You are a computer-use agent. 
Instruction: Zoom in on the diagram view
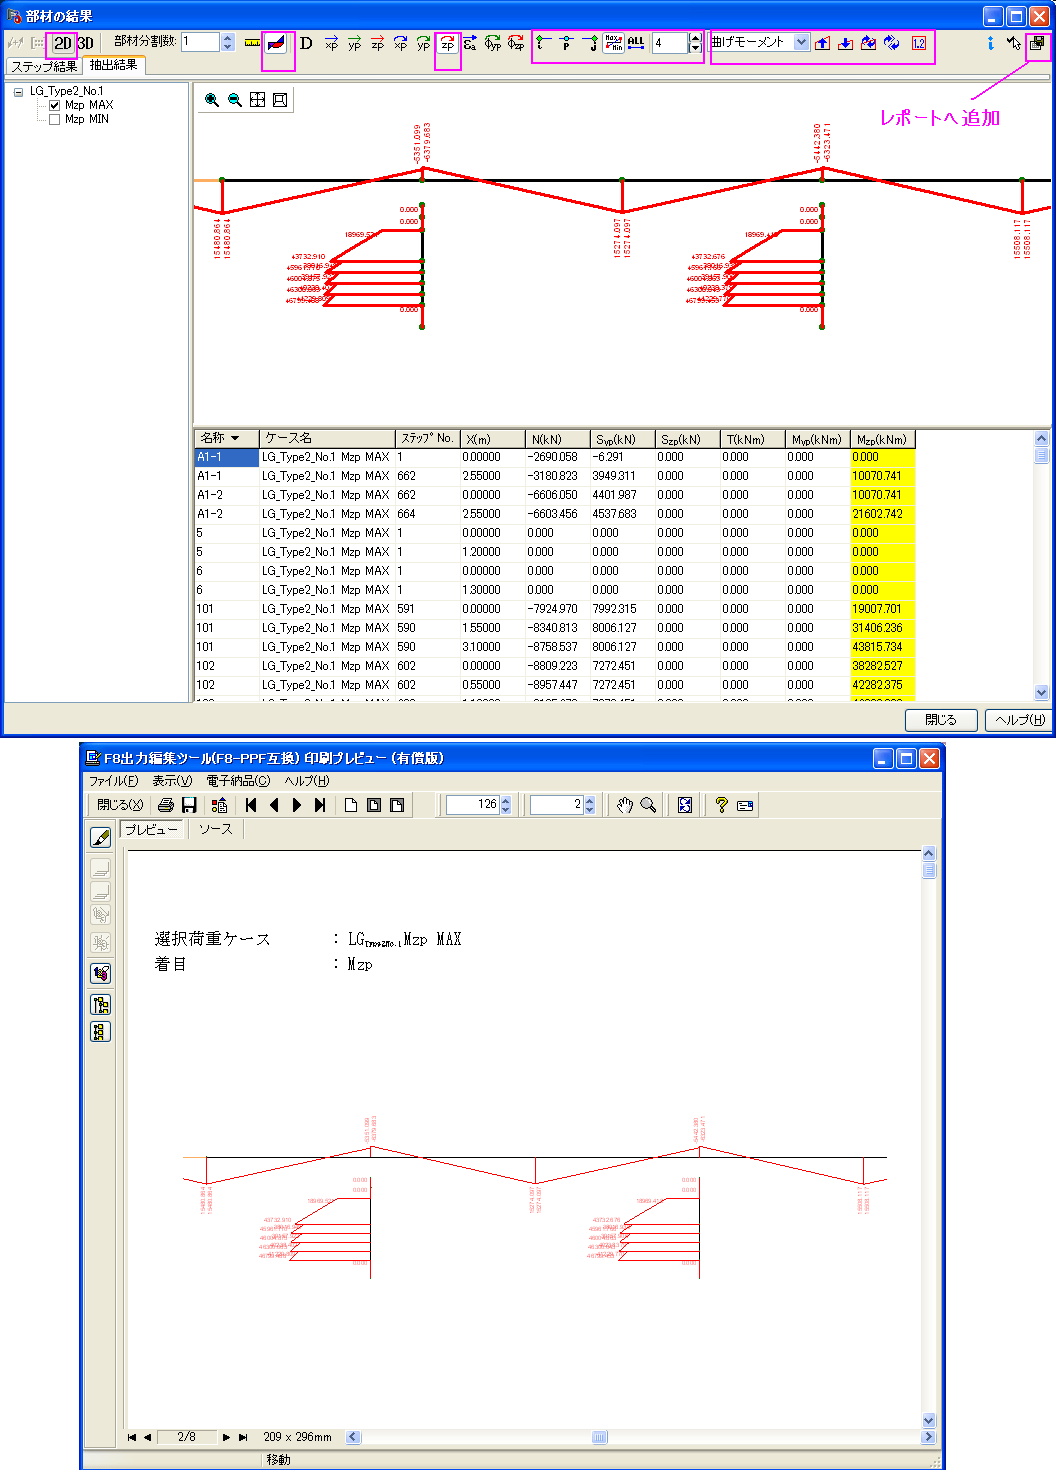[211, 100]
